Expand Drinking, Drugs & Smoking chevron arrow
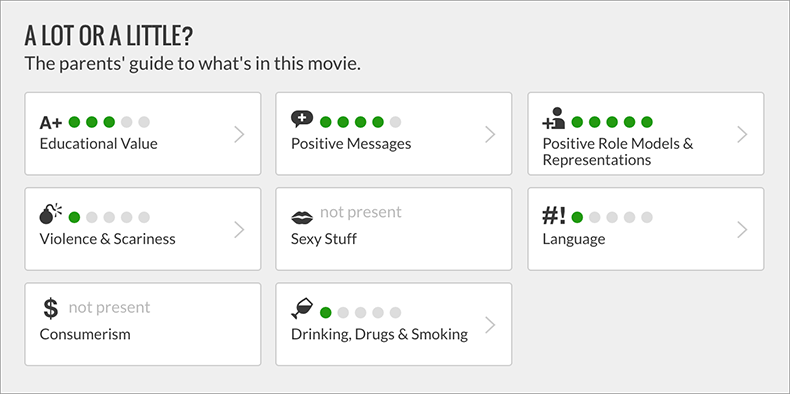 490,325
